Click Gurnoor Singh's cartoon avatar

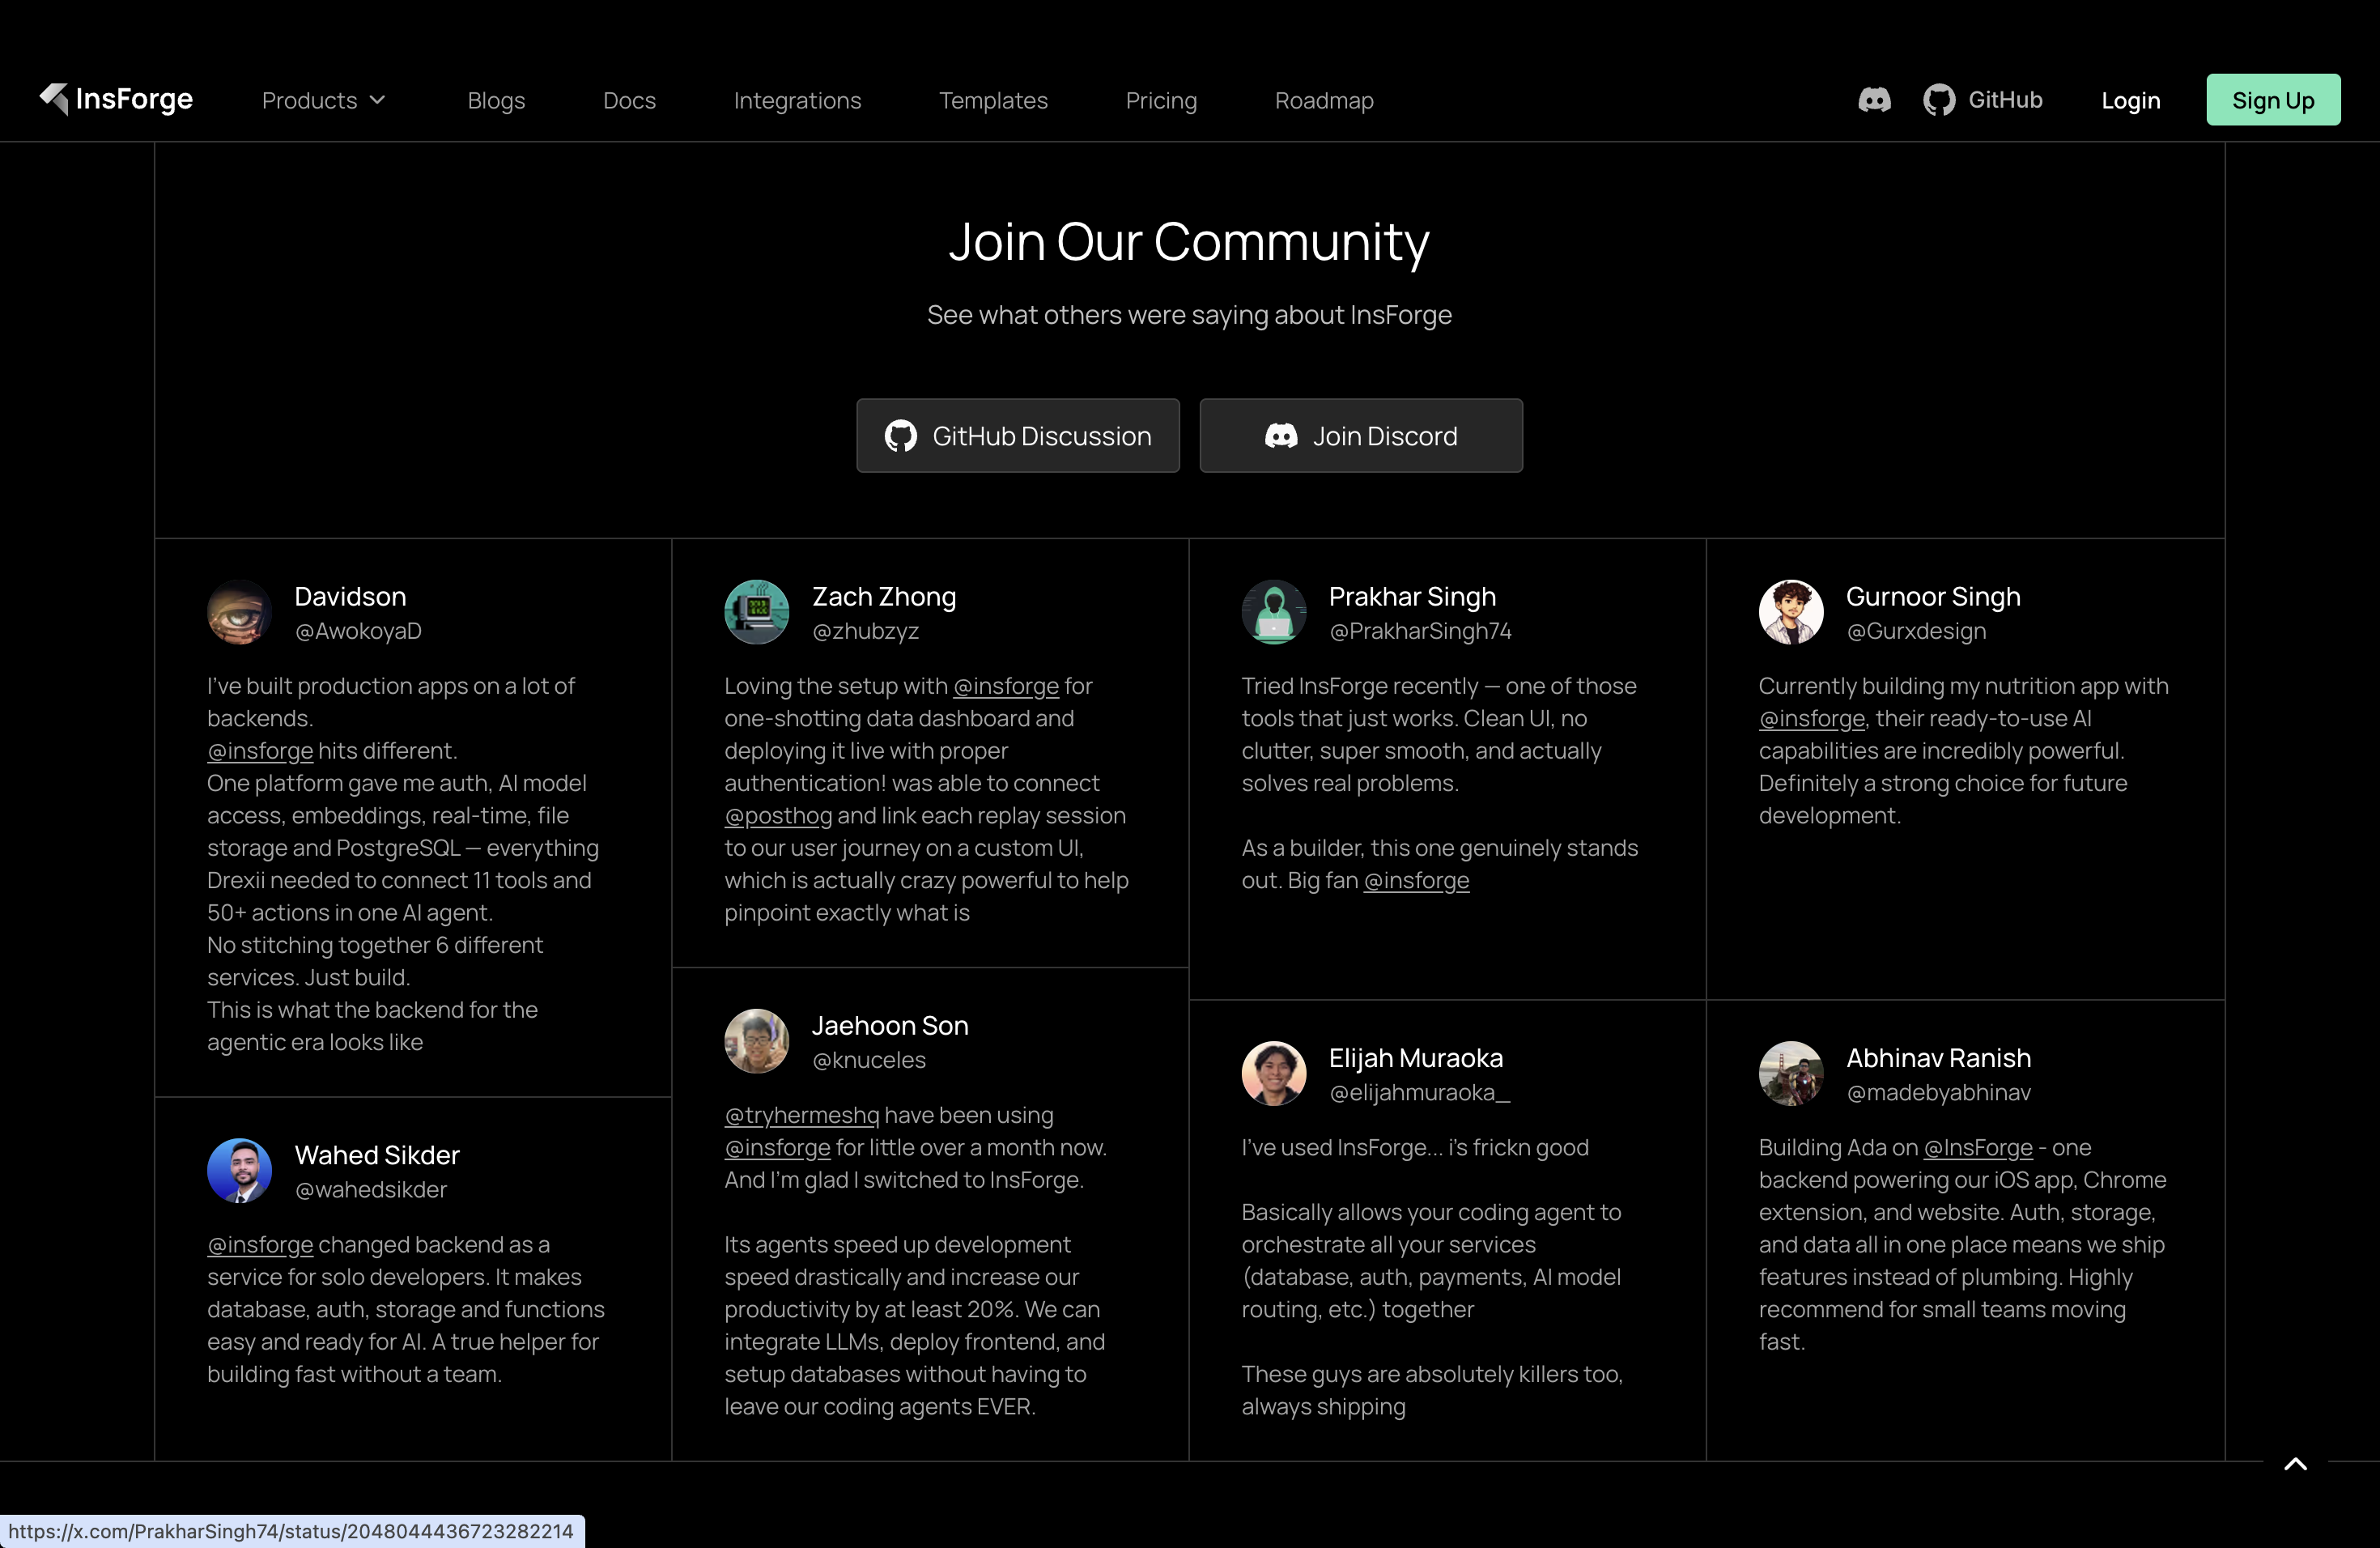point(1791,612)
